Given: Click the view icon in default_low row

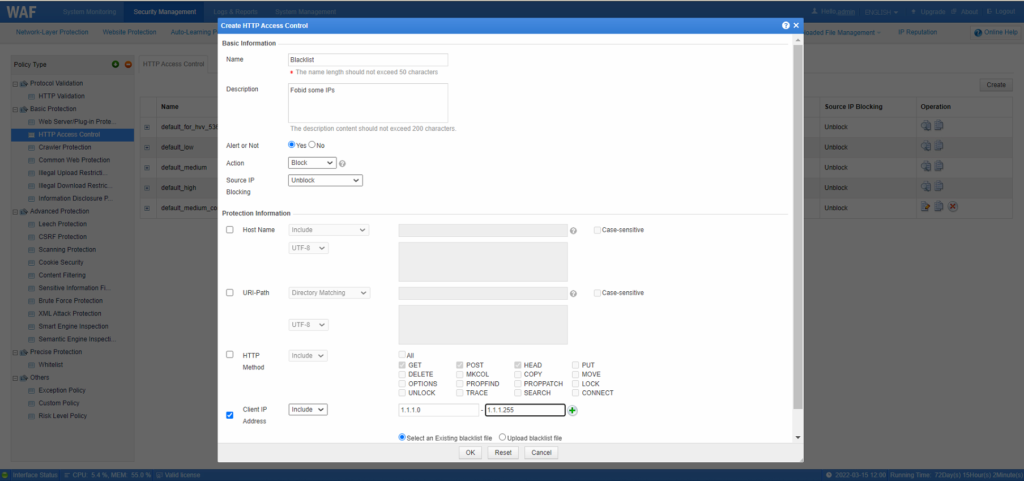Looking at the screenshot, I should click(x=925, y=146).
